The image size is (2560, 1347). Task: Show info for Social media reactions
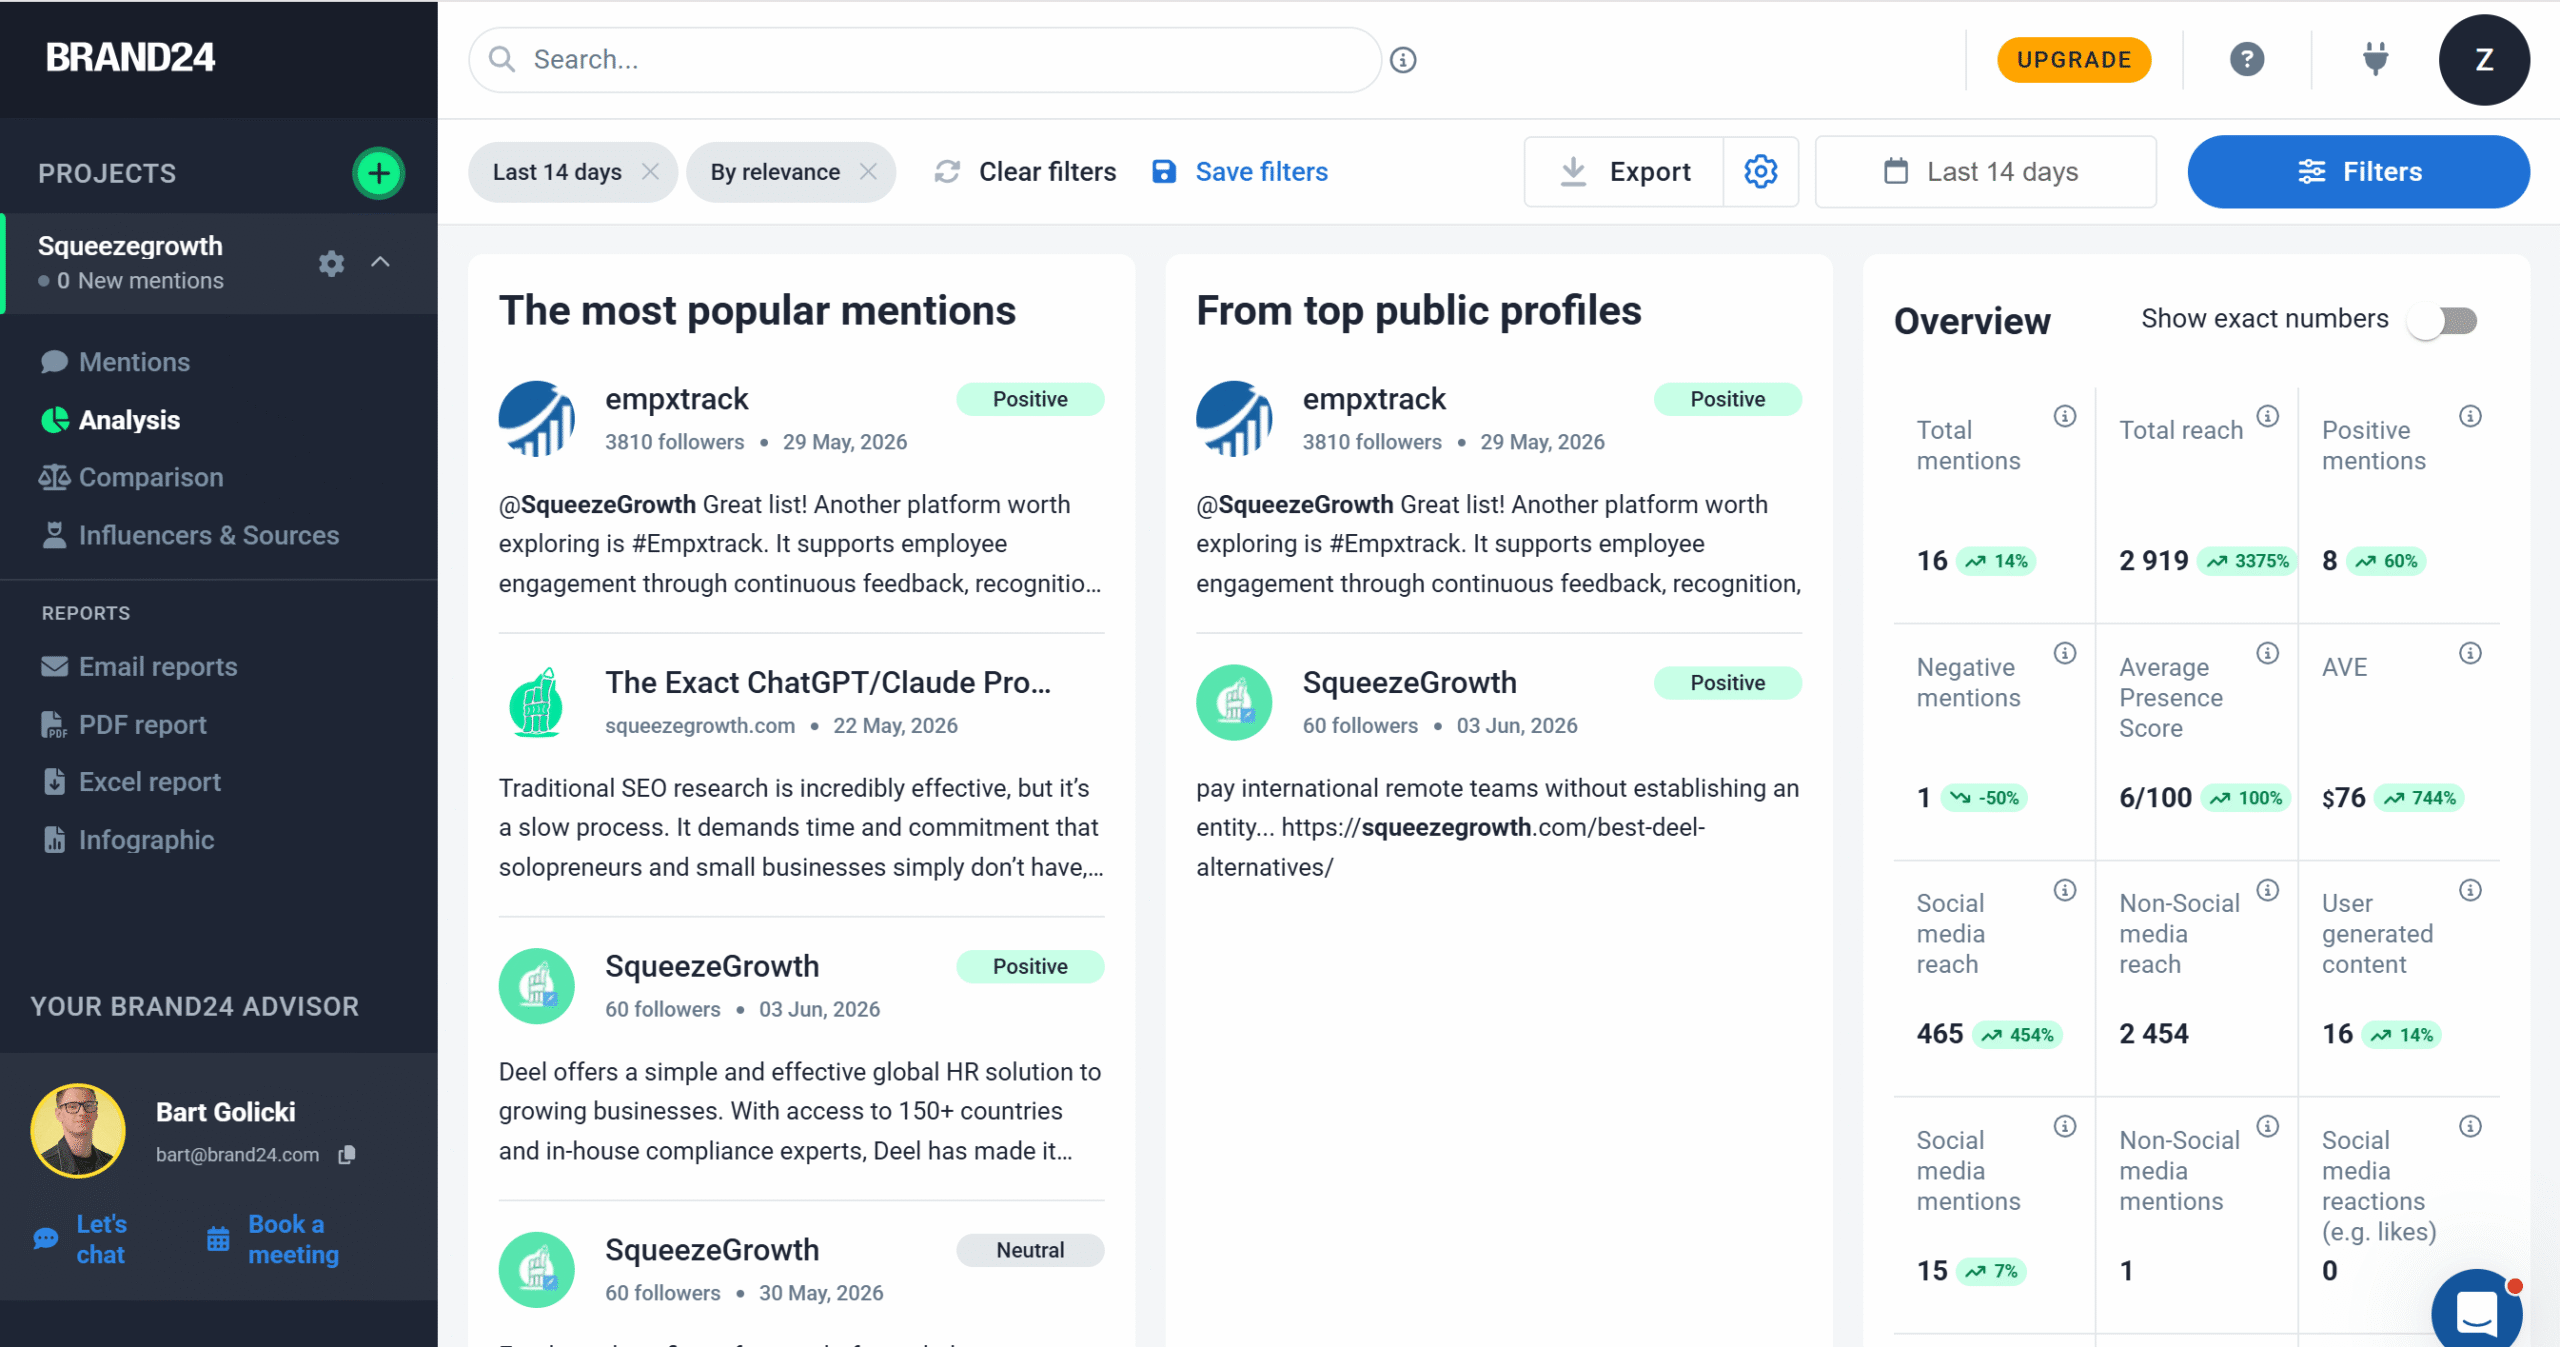[2470, 1127]
